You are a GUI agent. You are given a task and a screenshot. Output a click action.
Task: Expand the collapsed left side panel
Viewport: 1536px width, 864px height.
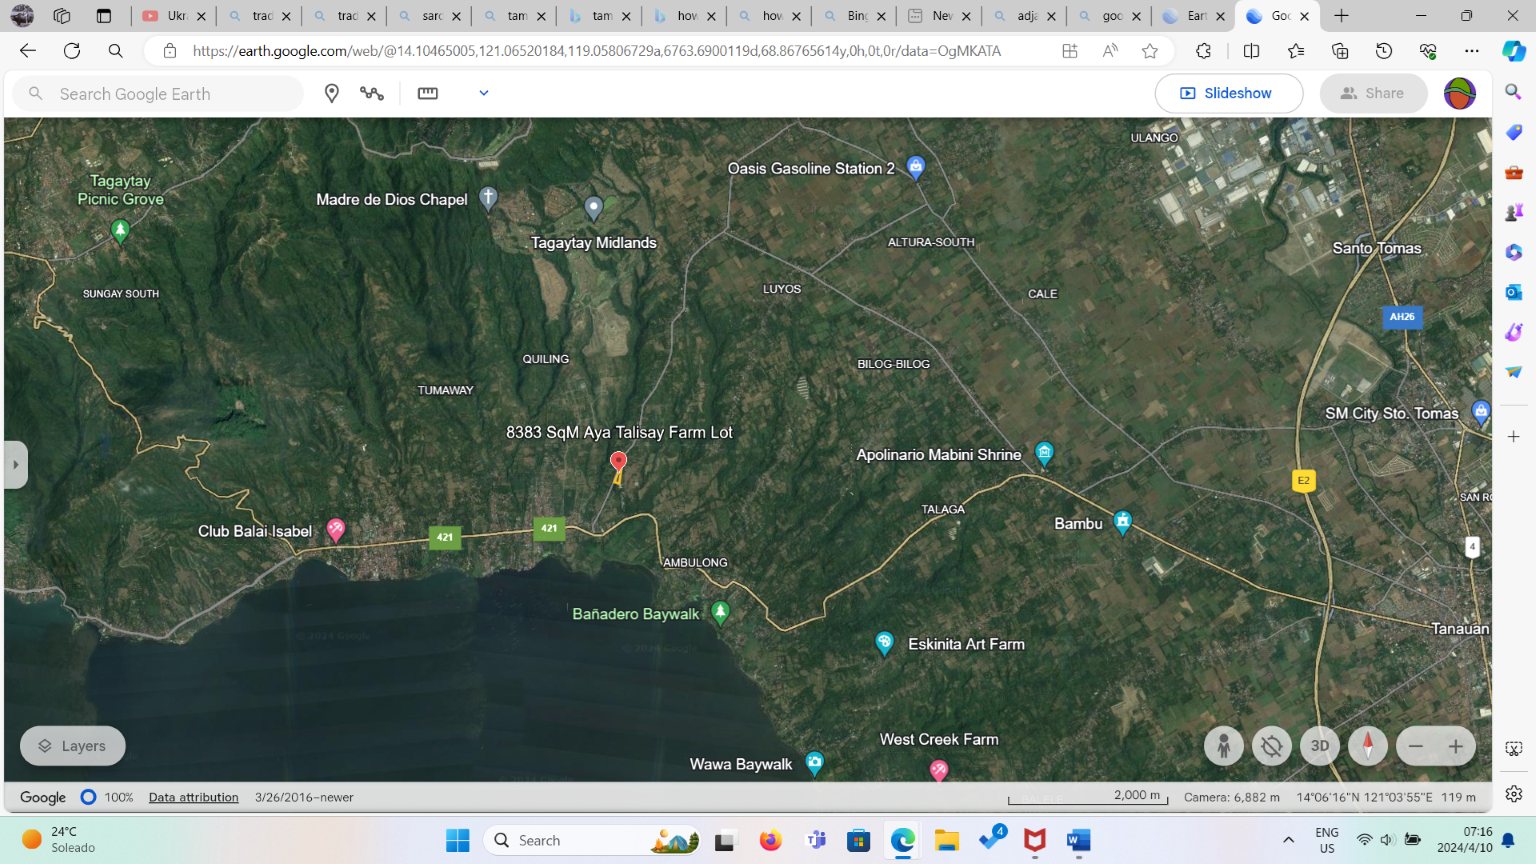coord(15,465)
